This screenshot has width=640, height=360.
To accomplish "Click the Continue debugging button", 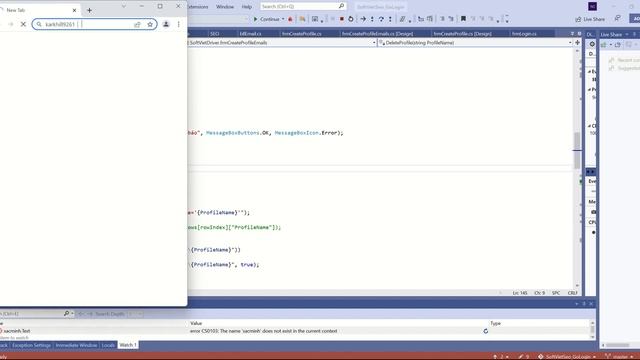I will [x=266, y=19].
